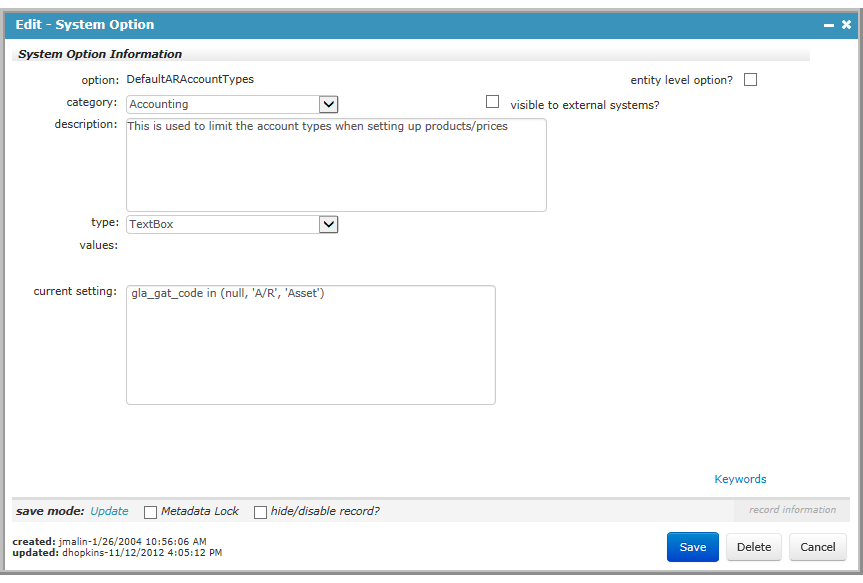Tick the hide/disable record checkbox
The image size is (863, 583).
260,512
